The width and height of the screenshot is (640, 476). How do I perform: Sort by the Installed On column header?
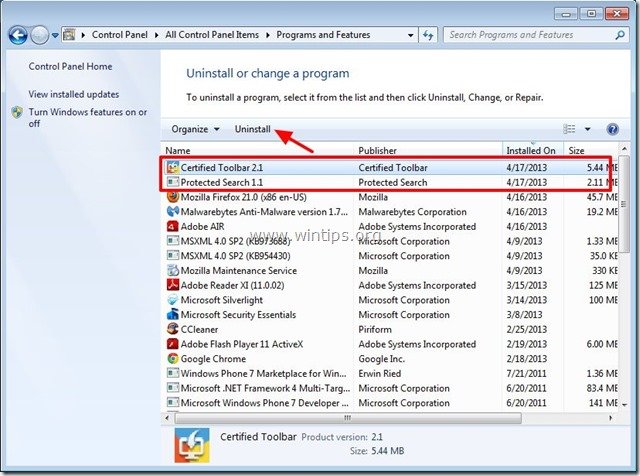[x=531, y=151]
